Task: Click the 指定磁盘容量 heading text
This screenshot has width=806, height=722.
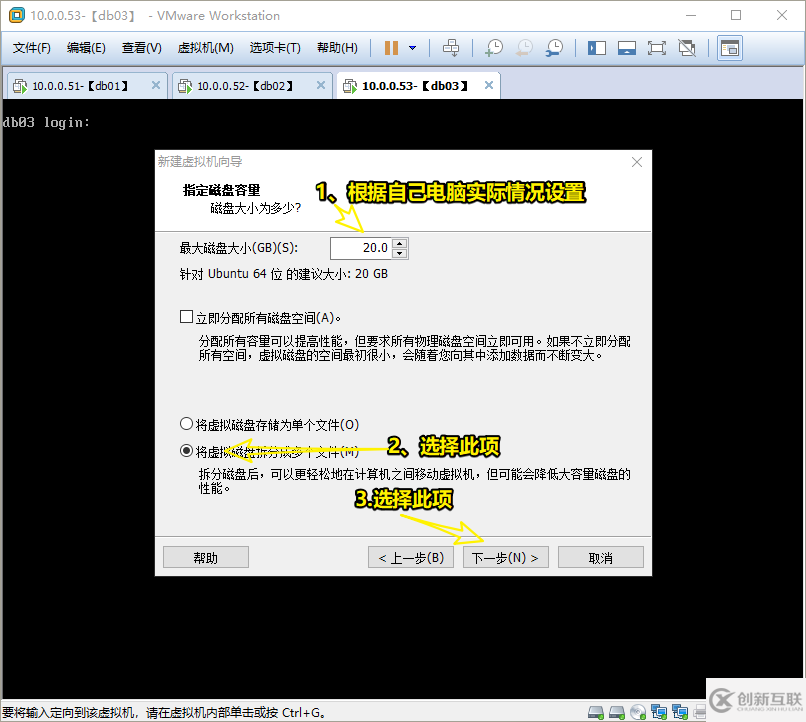Action: coord(222,190)
